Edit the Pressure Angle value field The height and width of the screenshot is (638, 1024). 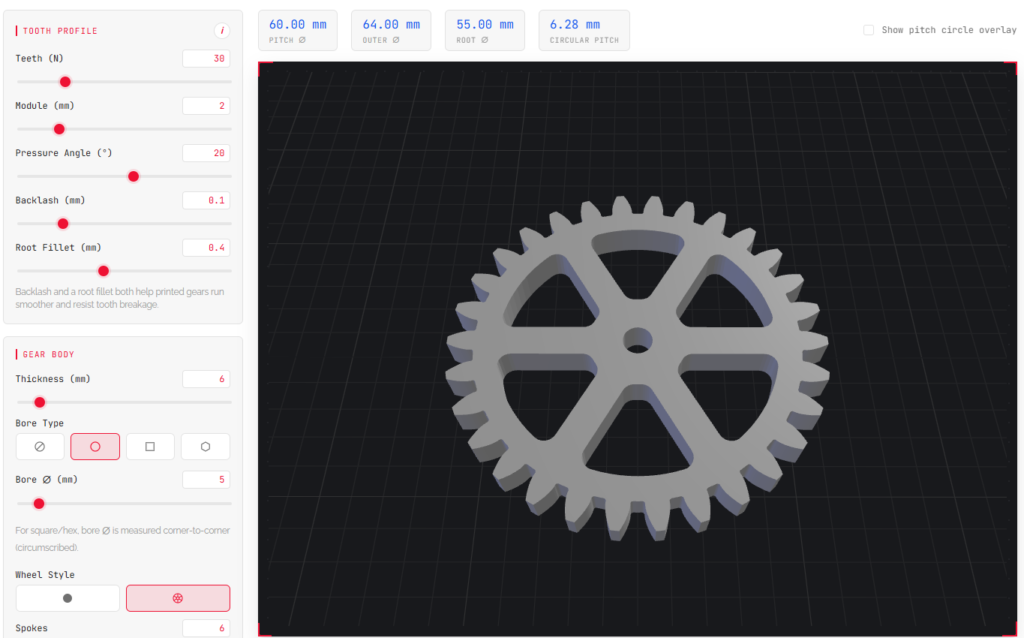coord(206,153)
